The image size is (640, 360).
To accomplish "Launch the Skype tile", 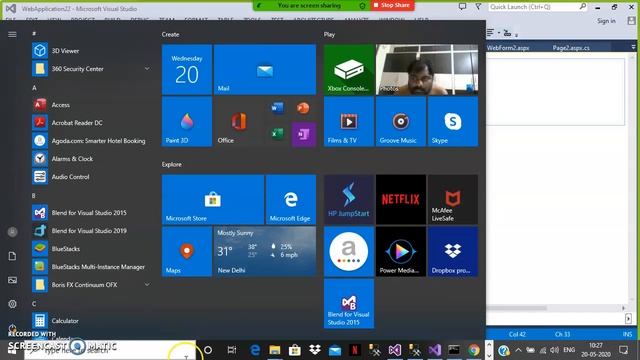I will pos(453,122).
